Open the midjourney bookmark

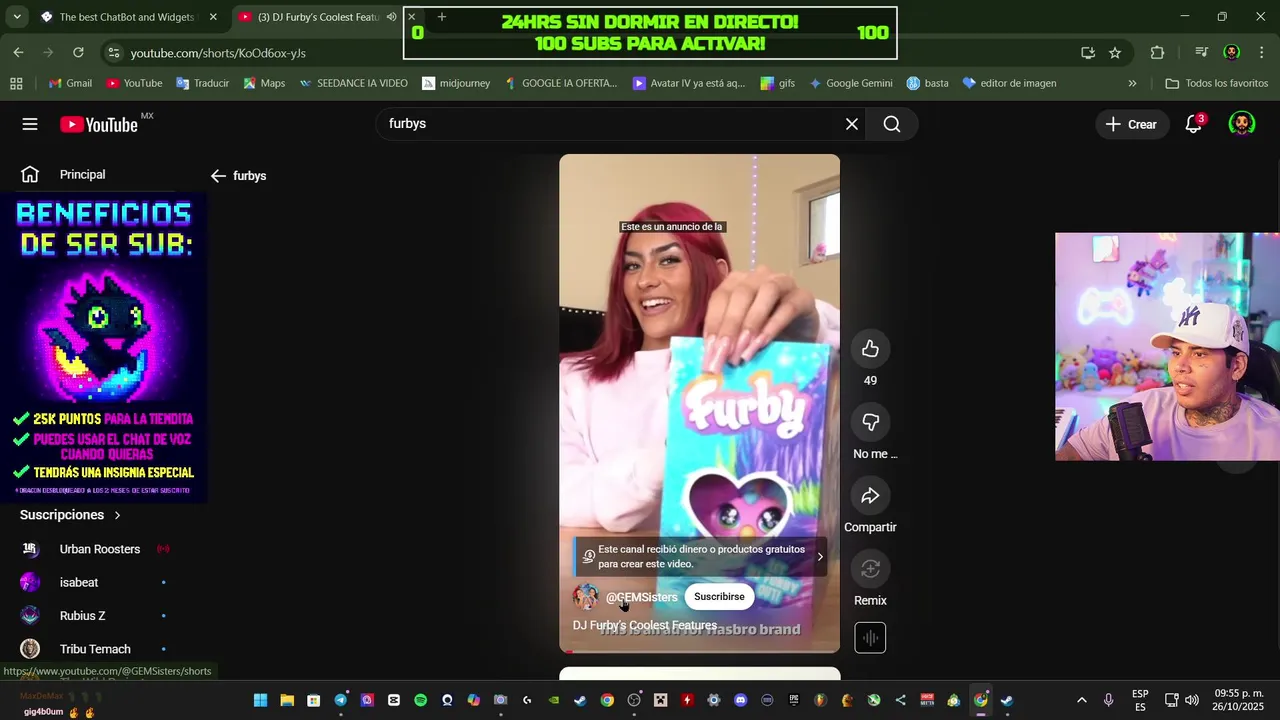click(x=456, y=84)
